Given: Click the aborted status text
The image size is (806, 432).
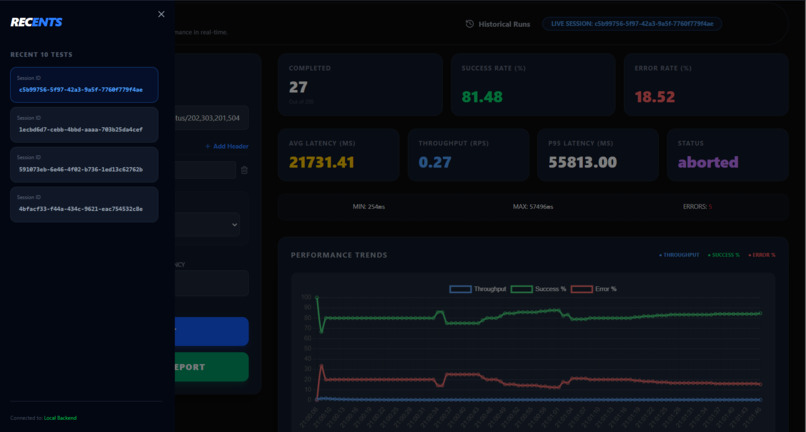Looking at the screenshot, I should point(708,162).
